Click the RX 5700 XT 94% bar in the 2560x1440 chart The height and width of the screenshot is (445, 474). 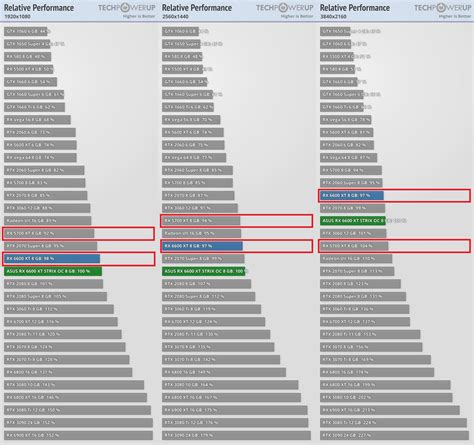point(201,221)
